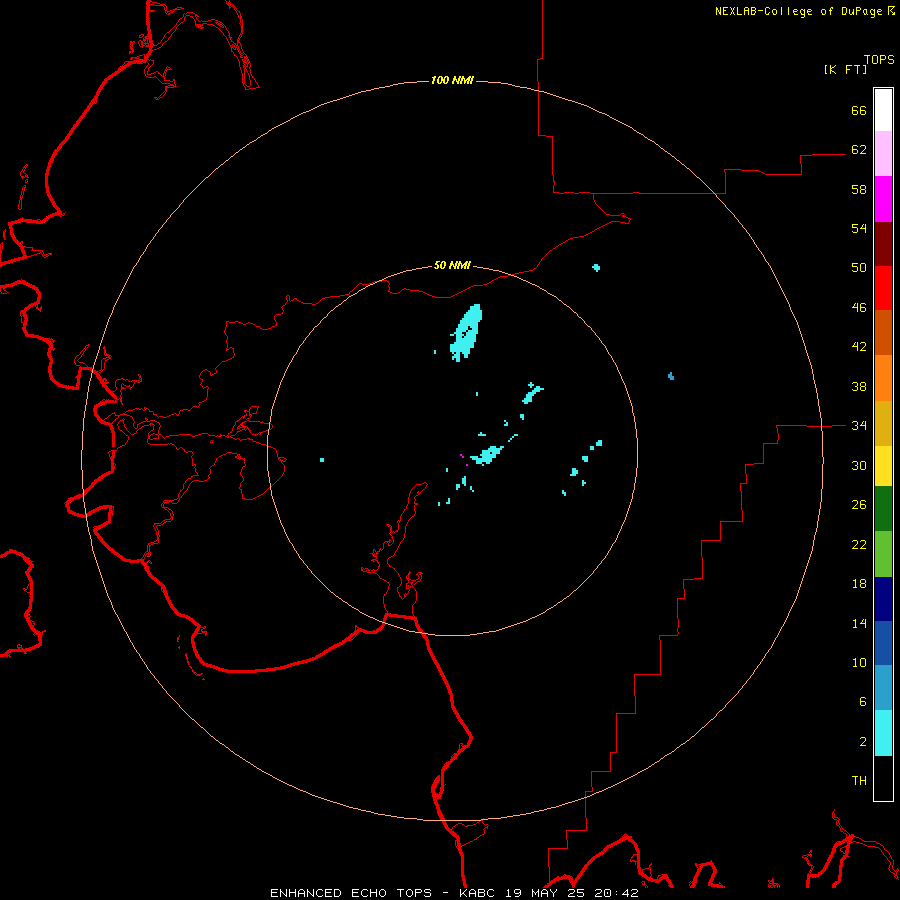The height and width of the screenshot is (900, 900).
Task: Click the 18 value on the legend
Action: [859, 584]
